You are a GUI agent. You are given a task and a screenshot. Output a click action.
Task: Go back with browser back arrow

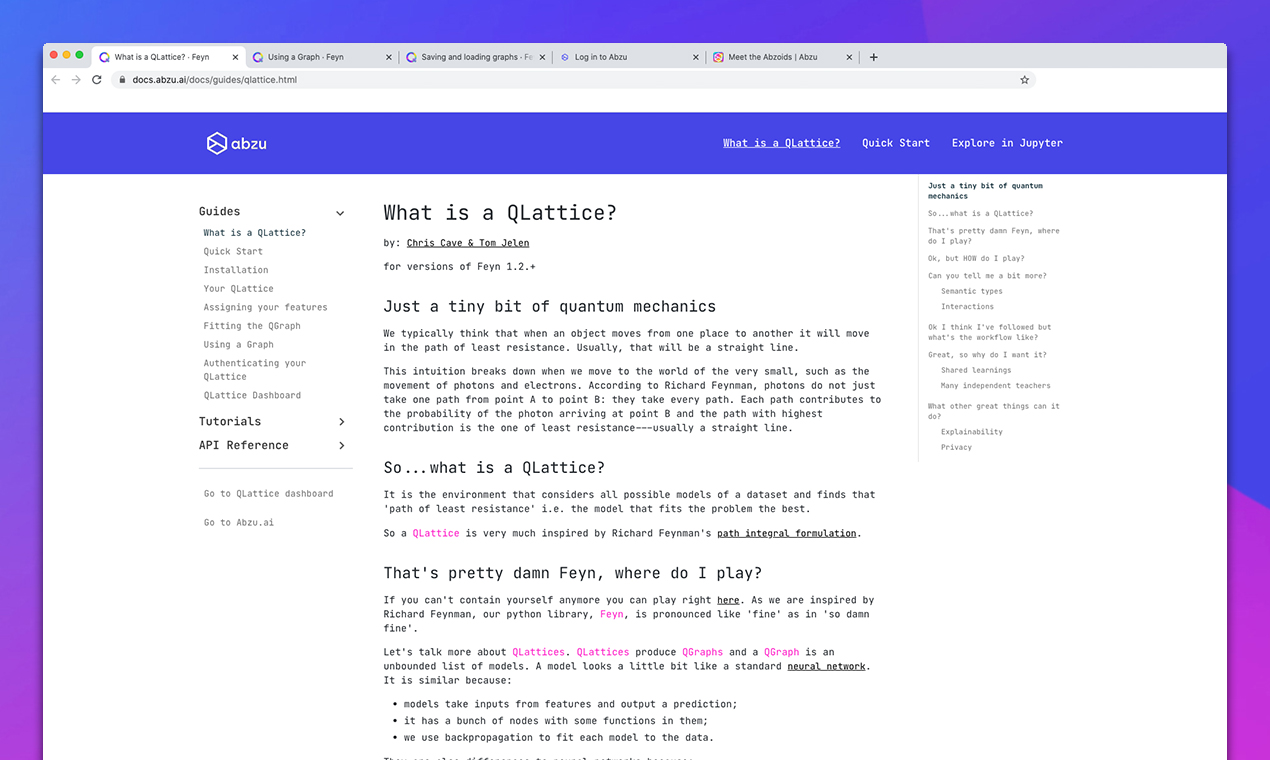(56, 80)
